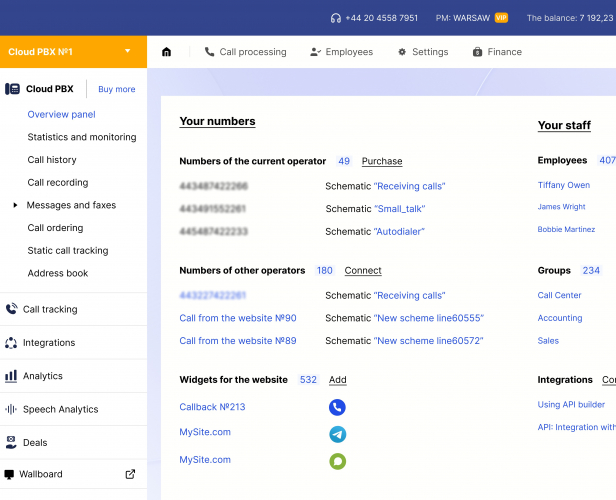Open Call ordering
The height and width of the screenshot is (500, 616).
coord(55,228)
